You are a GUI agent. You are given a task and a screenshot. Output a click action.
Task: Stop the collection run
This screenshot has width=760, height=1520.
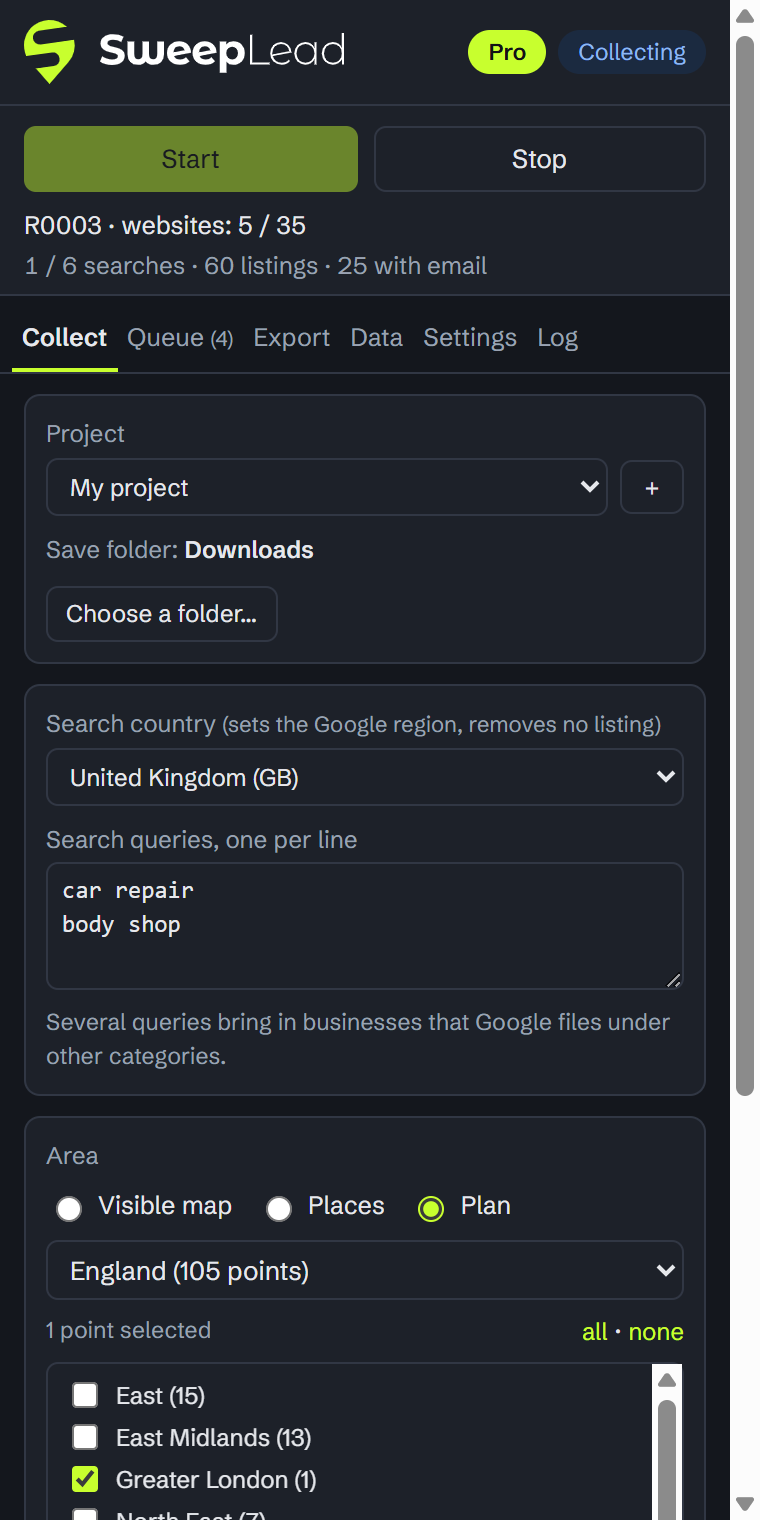click(x=540, y=159)
